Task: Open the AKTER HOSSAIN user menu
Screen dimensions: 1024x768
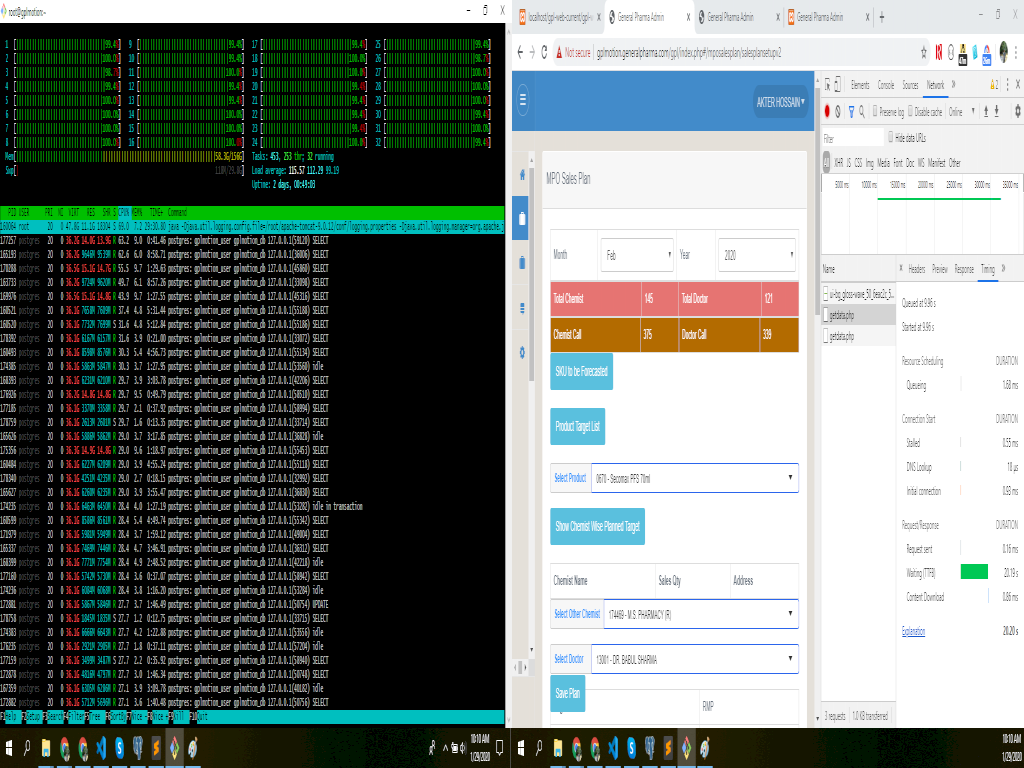Action: click(780, 102)
